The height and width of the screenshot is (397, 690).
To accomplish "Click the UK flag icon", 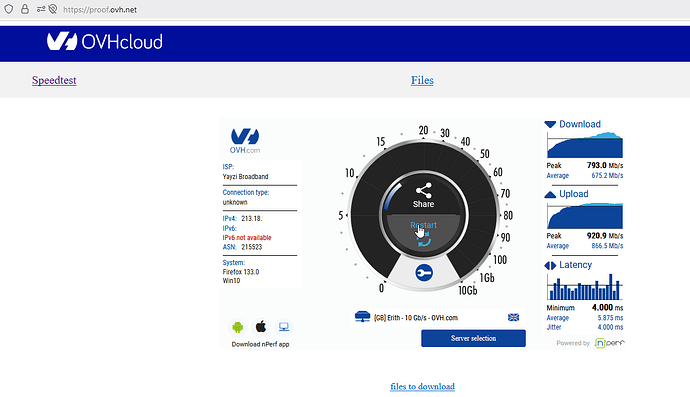I will point(514,317).
